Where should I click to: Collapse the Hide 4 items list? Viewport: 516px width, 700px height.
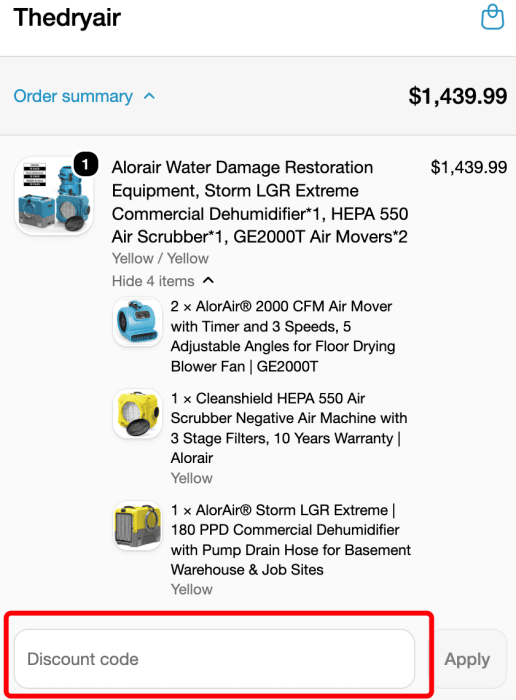pos(163,281)
